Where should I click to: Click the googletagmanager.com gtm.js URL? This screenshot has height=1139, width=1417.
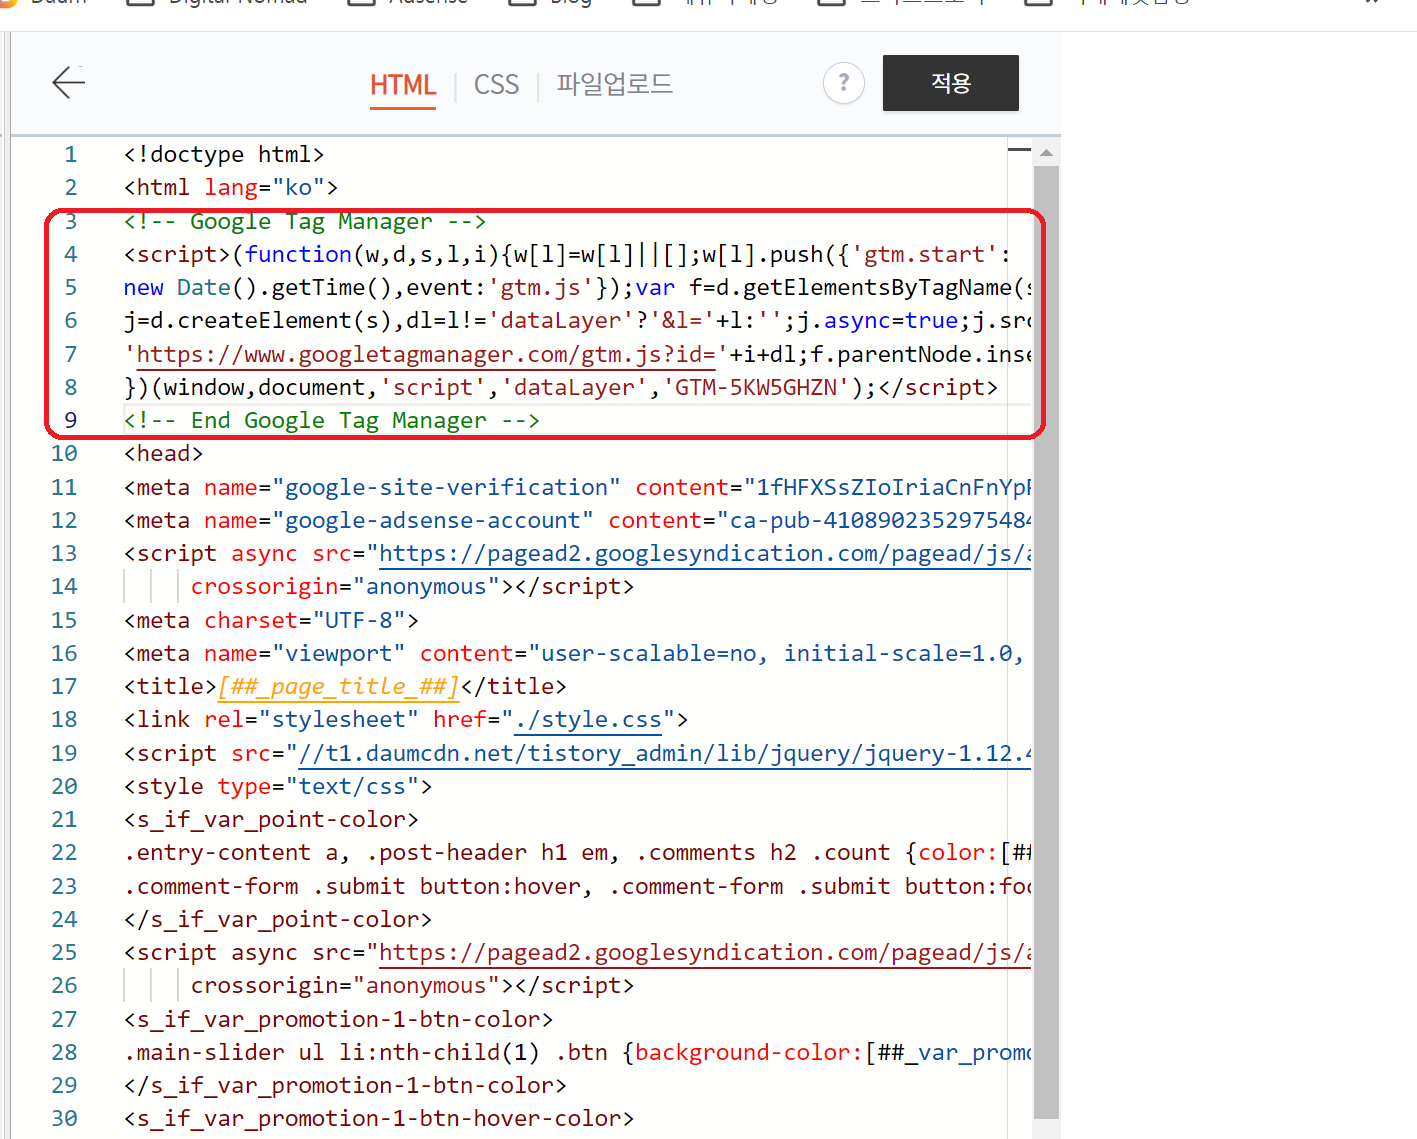426,355
